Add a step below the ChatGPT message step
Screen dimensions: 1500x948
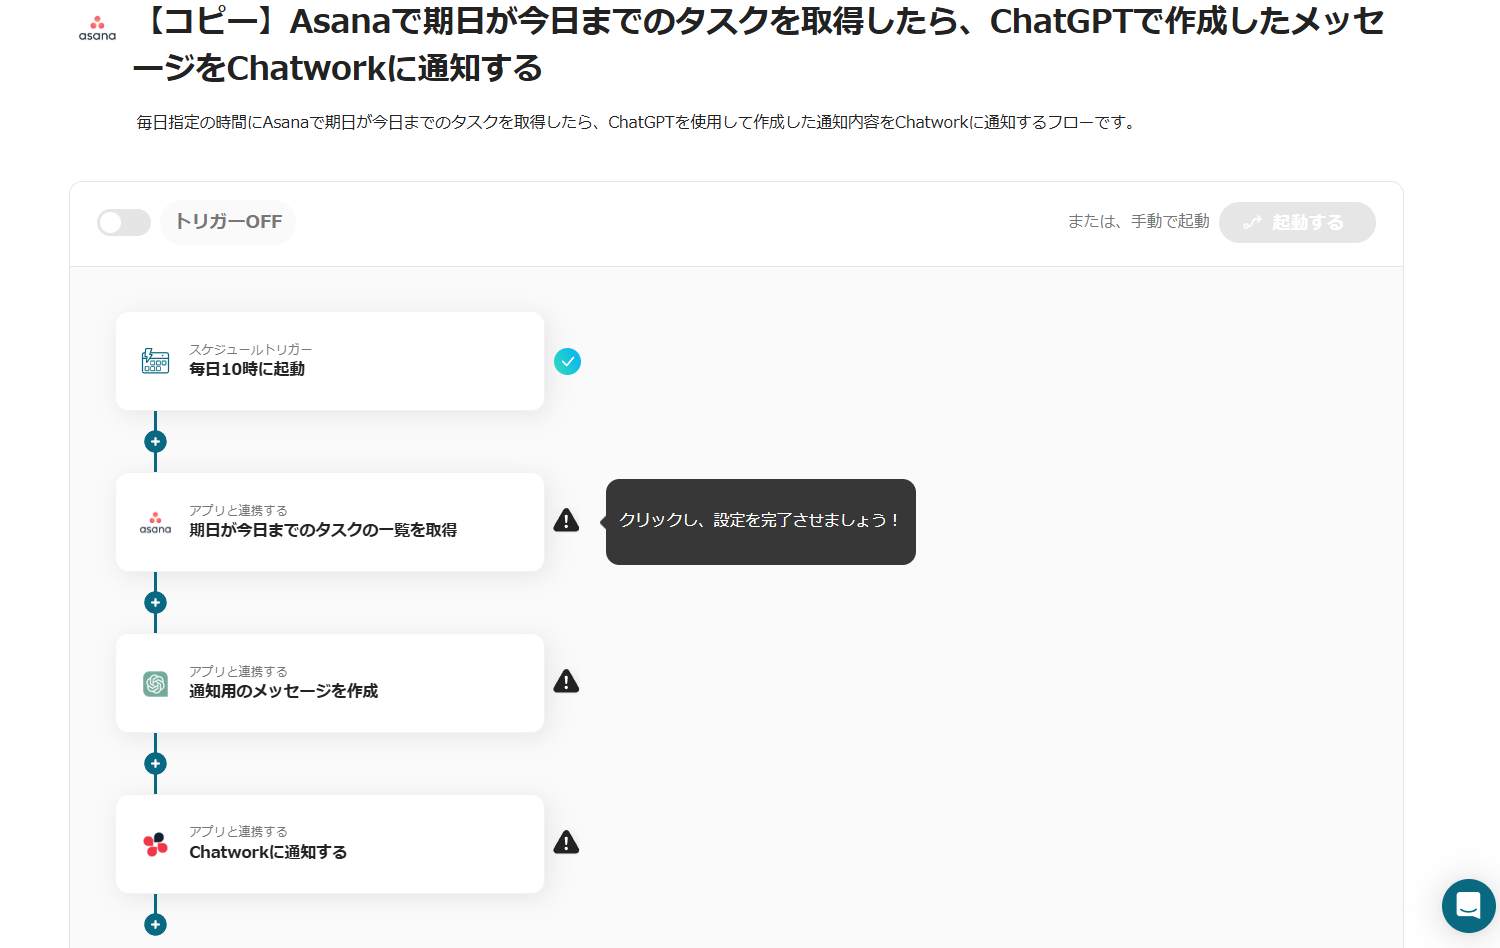155,763
